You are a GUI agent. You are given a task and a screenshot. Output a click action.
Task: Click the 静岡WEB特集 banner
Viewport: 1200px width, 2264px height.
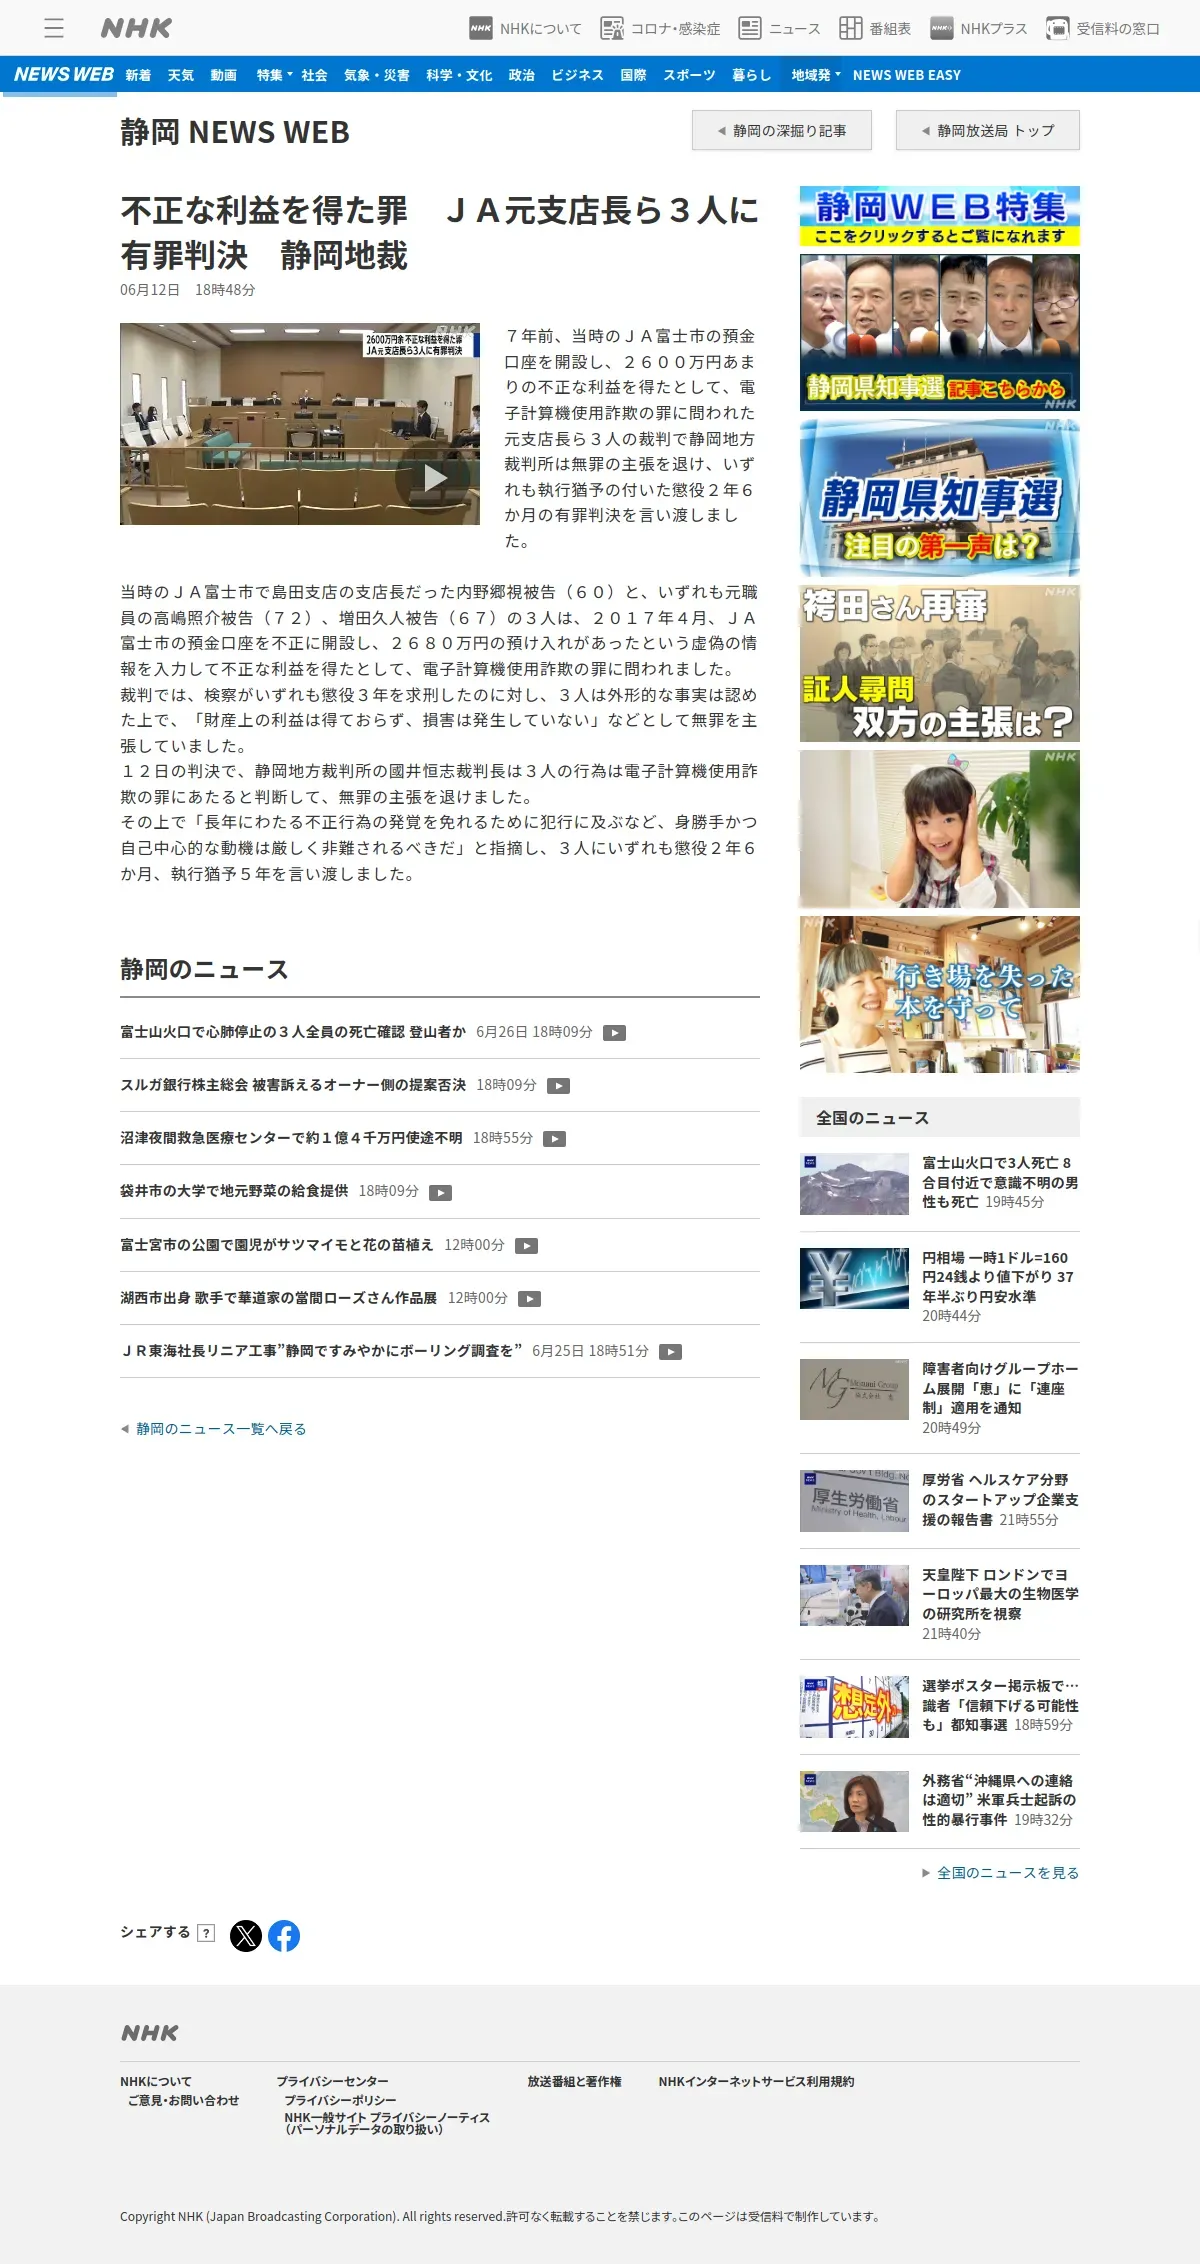940,216
